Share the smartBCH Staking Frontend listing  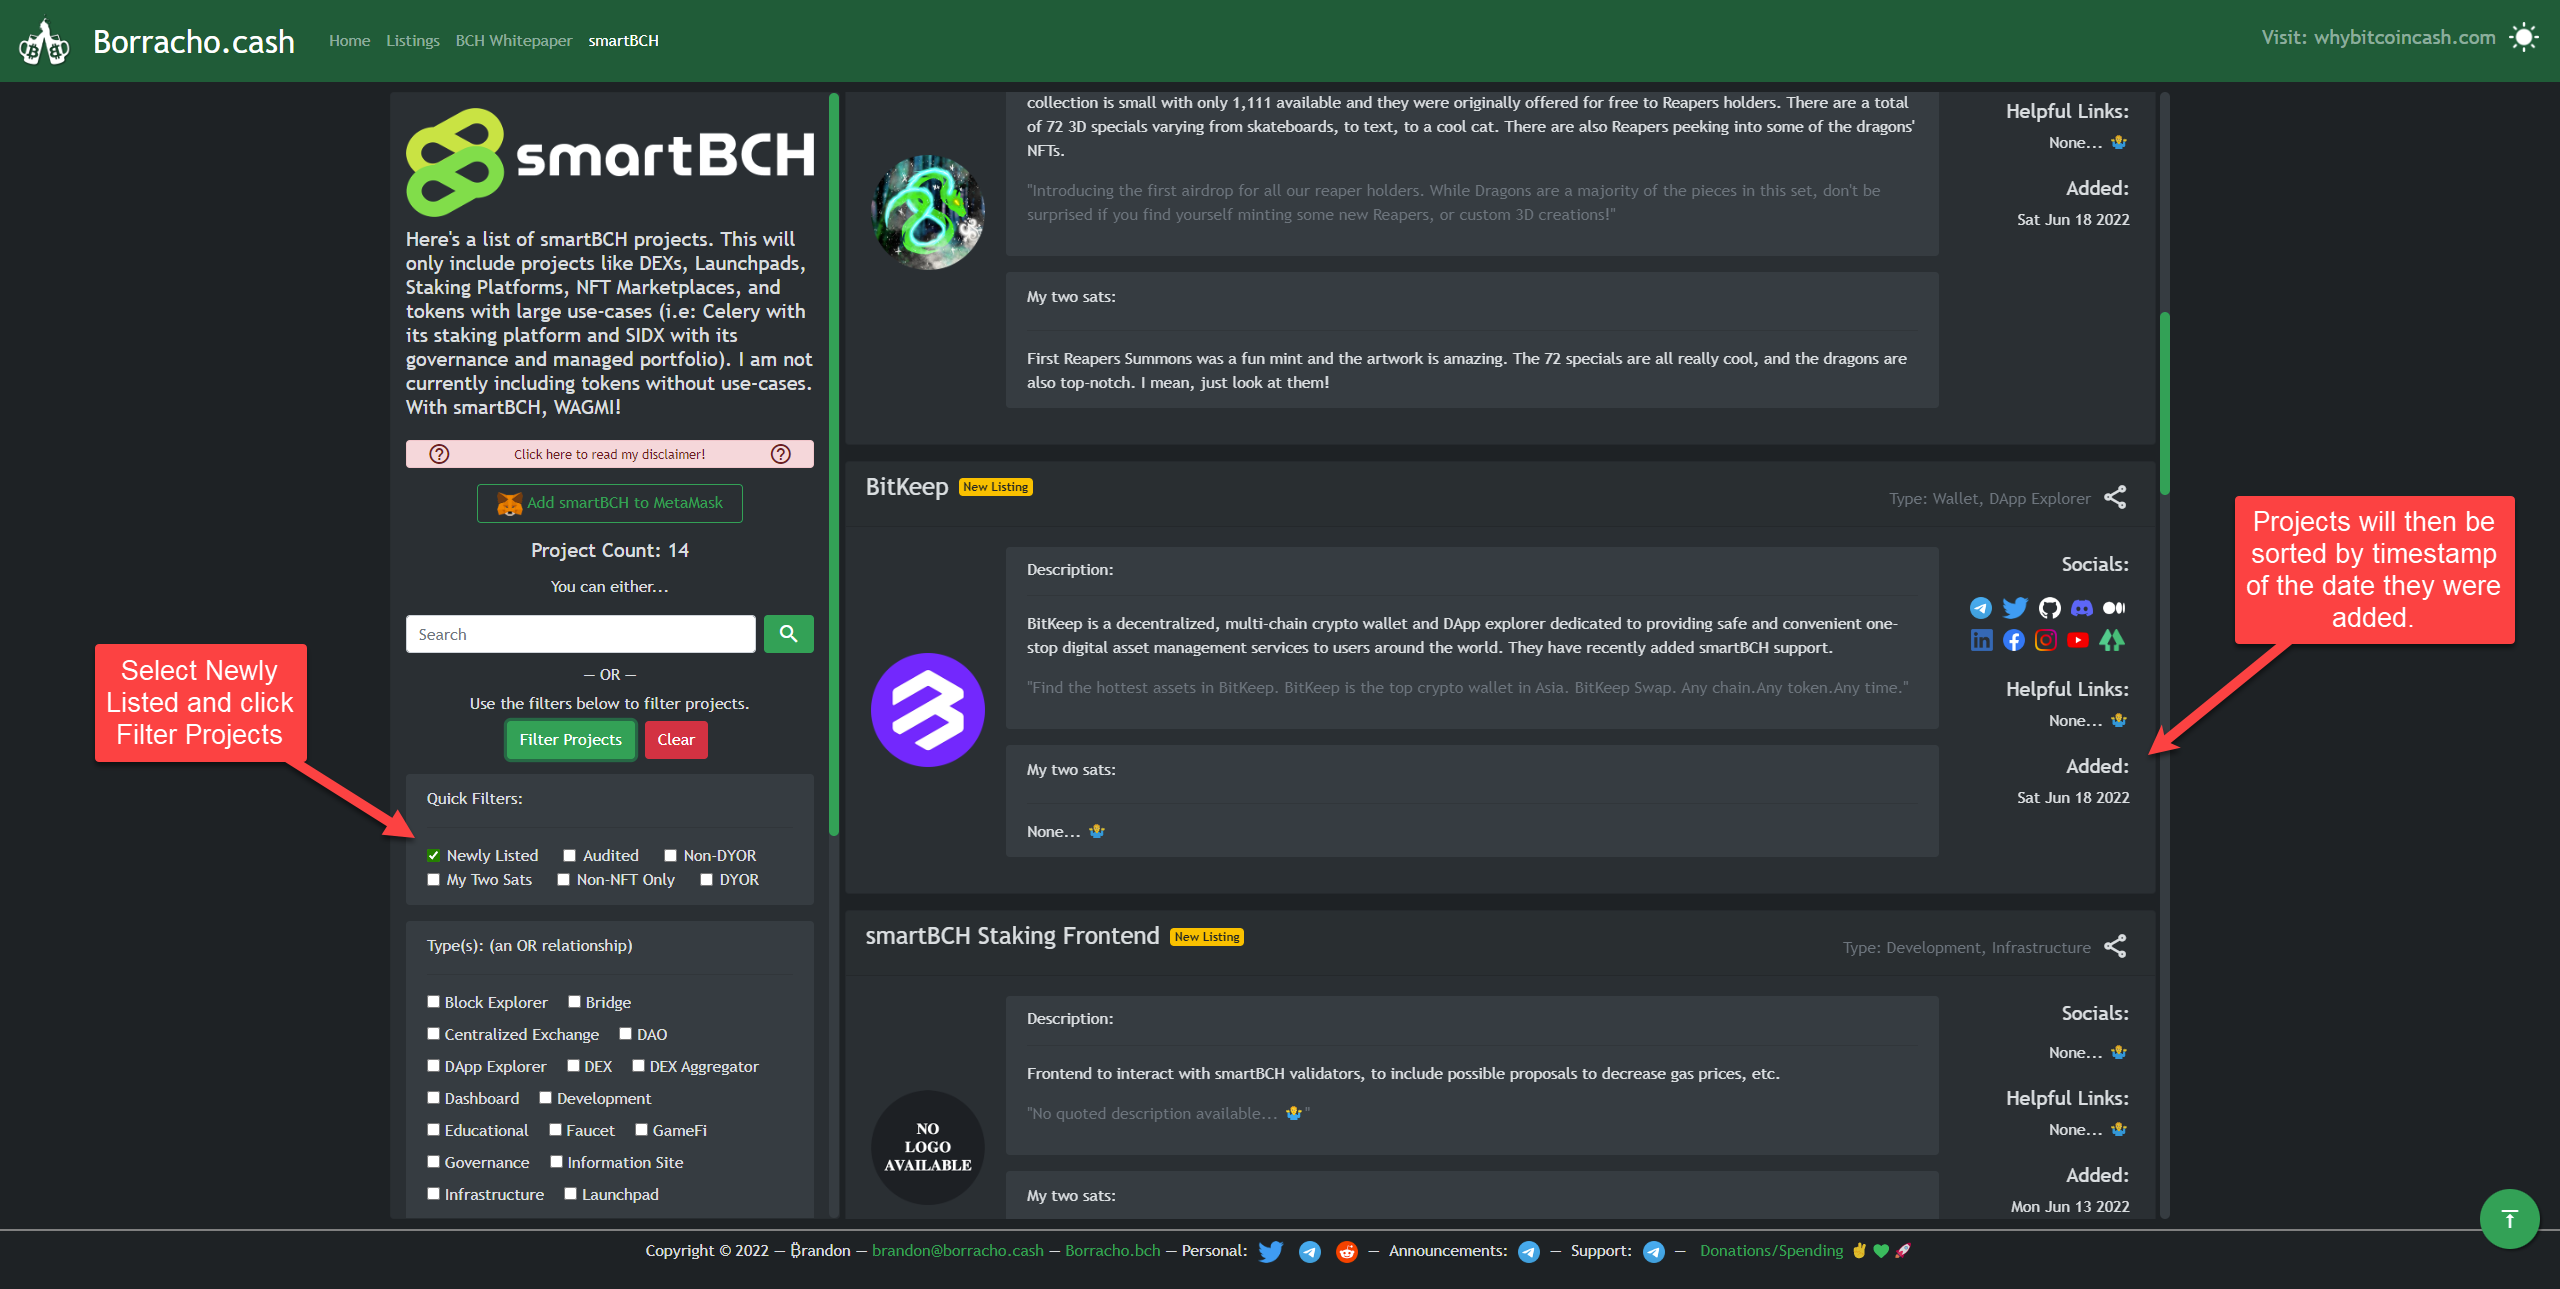(2115, 947)
